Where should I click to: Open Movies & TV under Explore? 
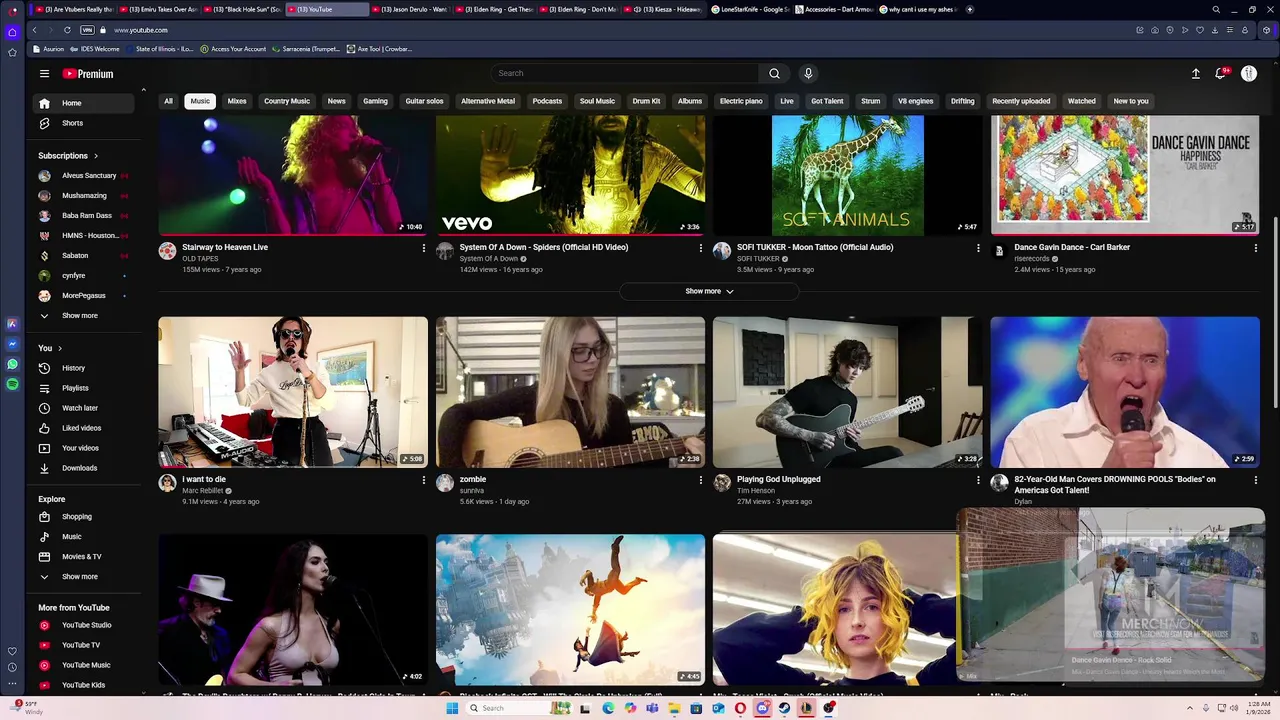pyautogui.click(x=84, y=557)
